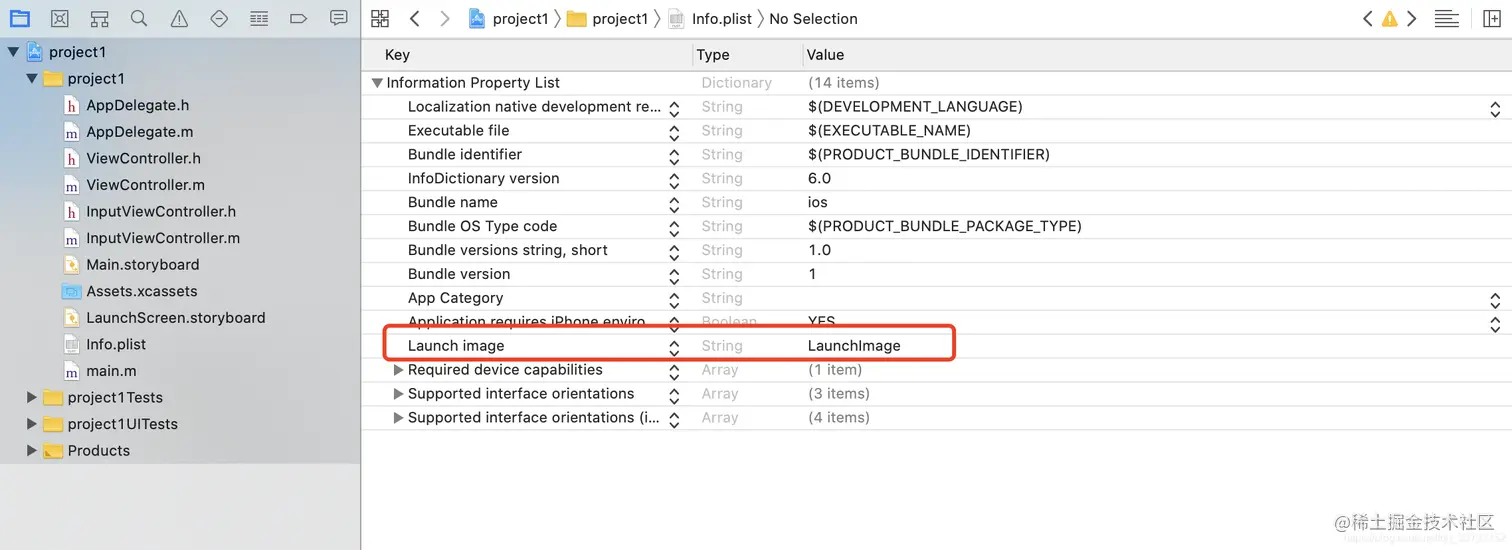Open the Breakpoint navigator

pos(298,19)
